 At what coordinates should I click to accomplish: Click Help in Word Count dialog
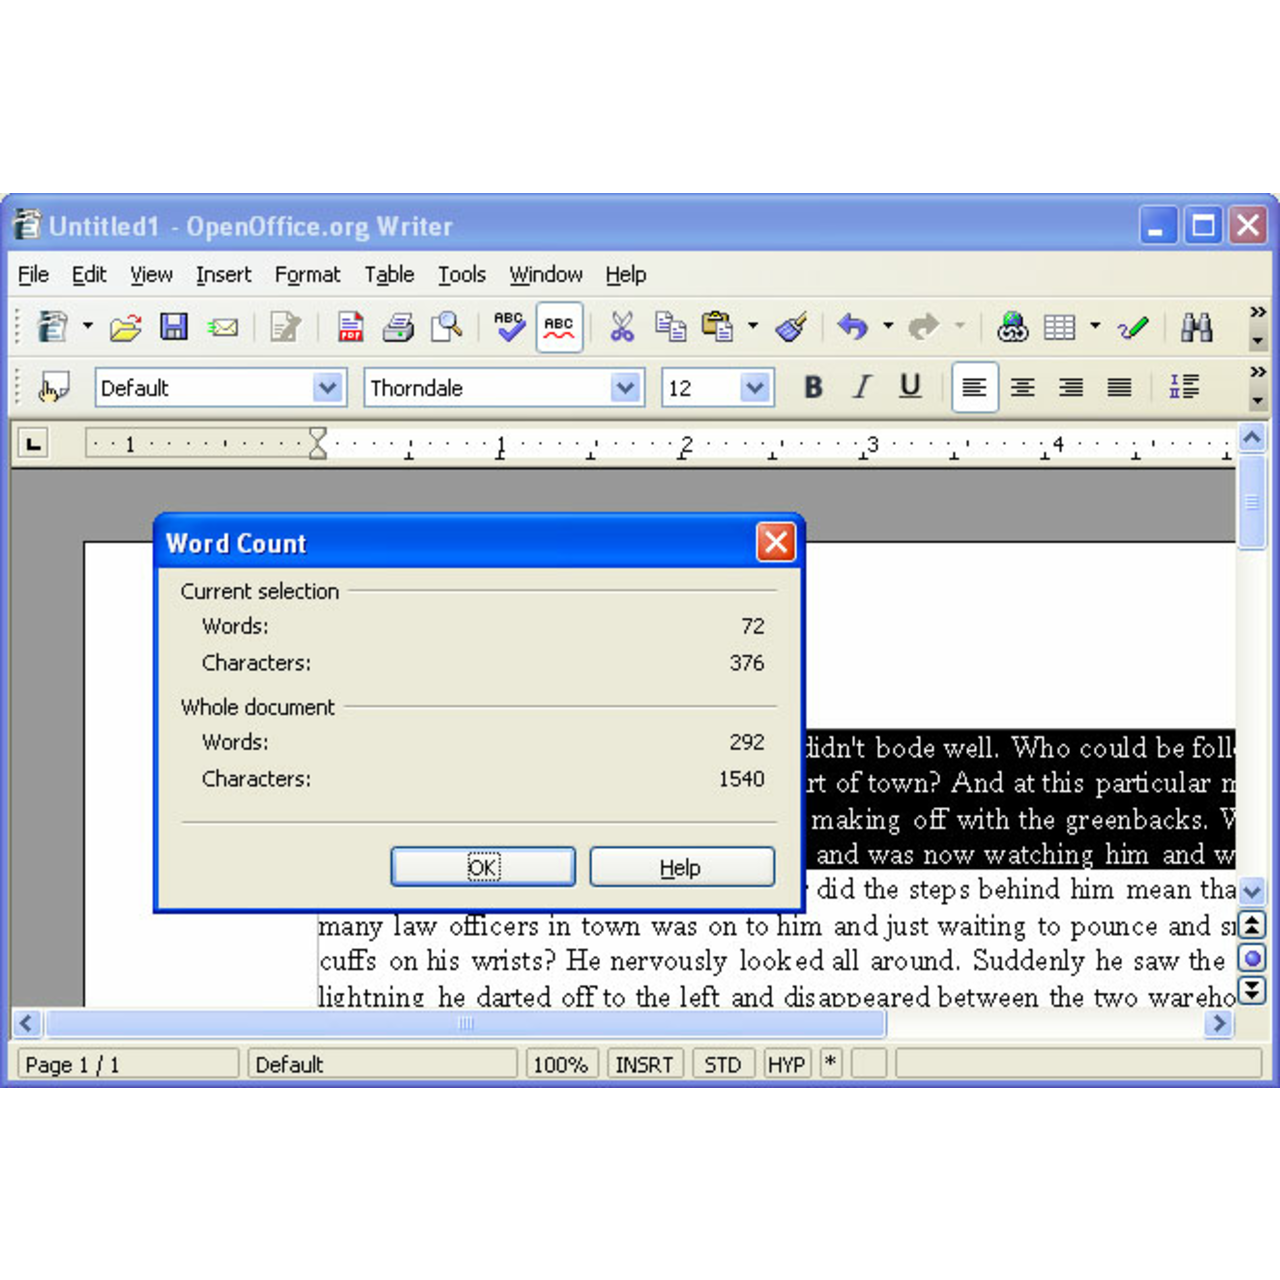point(682,867)
